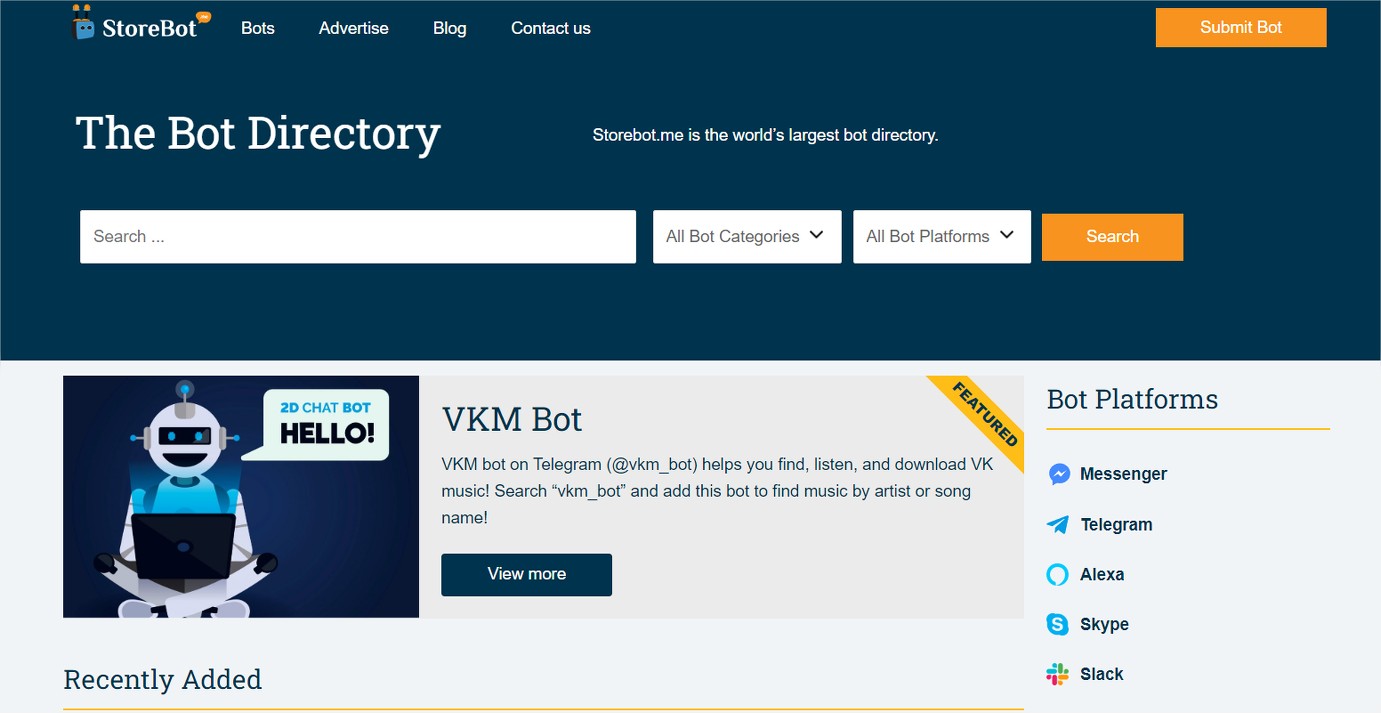Open the All Bot Platforms dropdown
Screen dimensions: 1381x713
point(941,237)
